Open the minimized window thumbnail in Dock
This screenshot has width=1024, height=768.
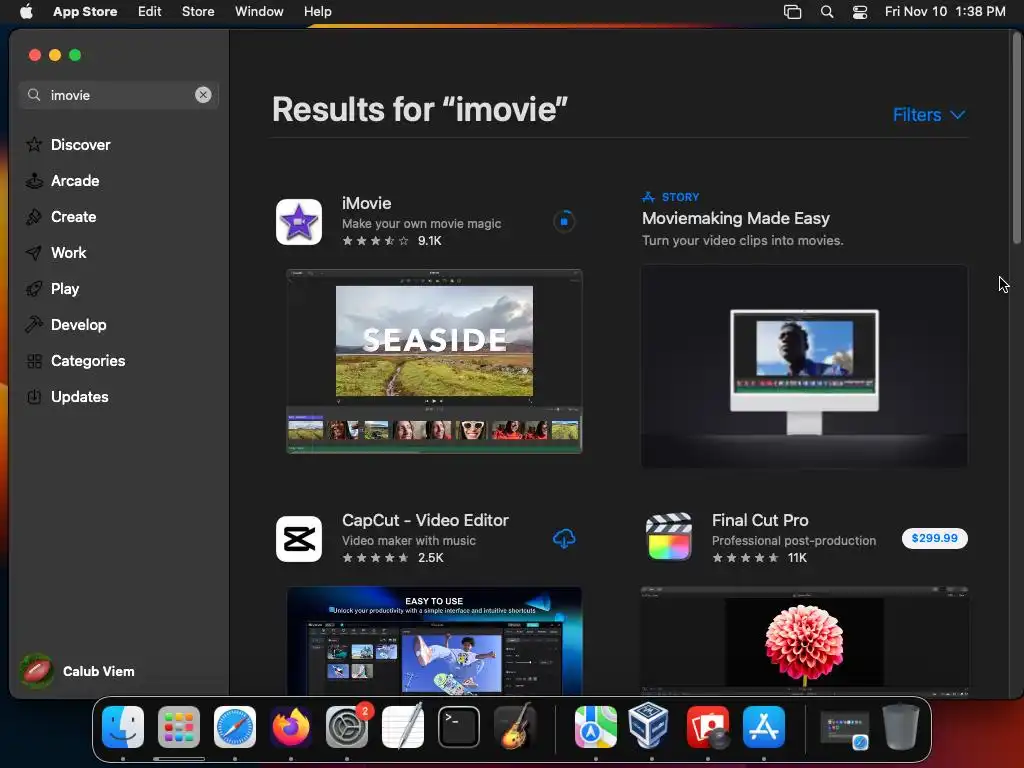pyautogui.click(x=844, y=728)
